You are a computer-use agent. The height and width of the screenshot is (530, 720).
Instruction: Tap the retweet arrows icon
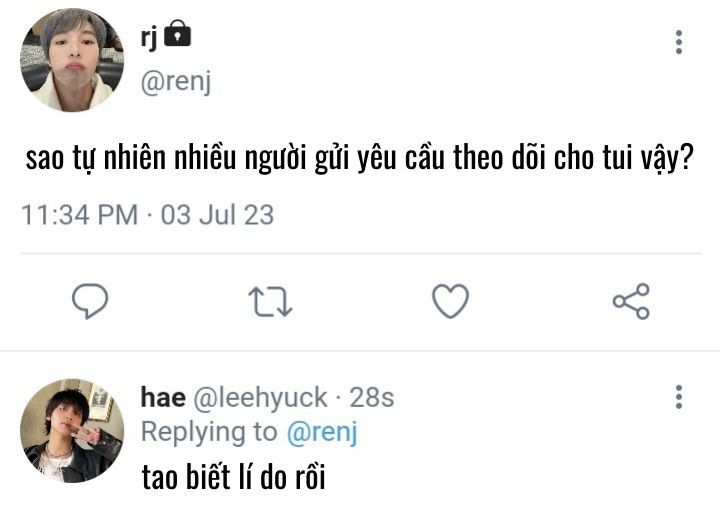click(270, 300)
